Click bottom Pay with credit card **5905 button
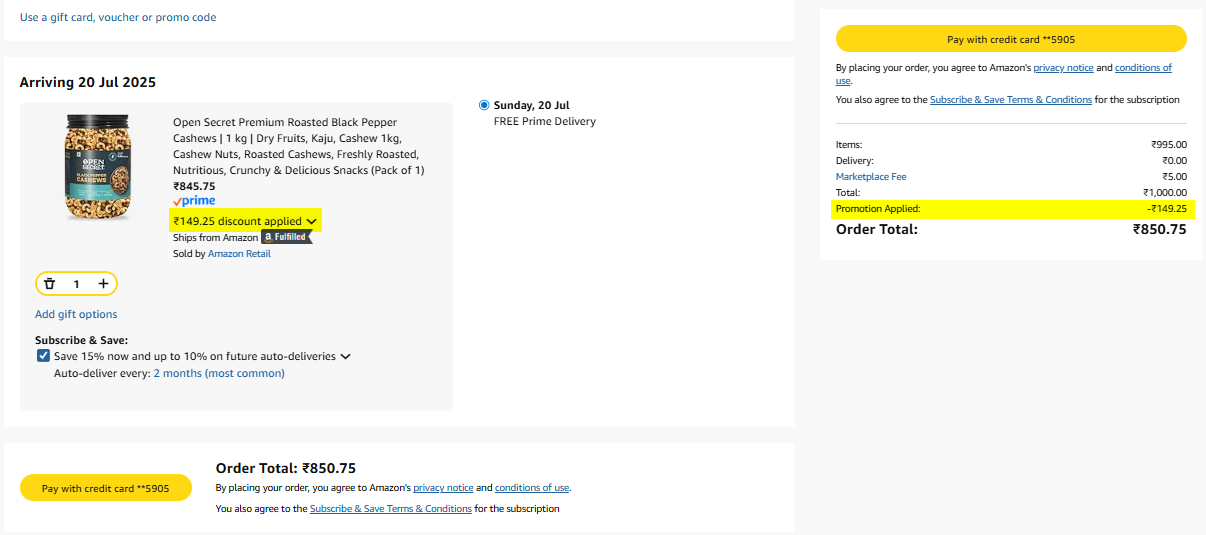Viewport: 1206px width, 535px height. tap(106, 488)
